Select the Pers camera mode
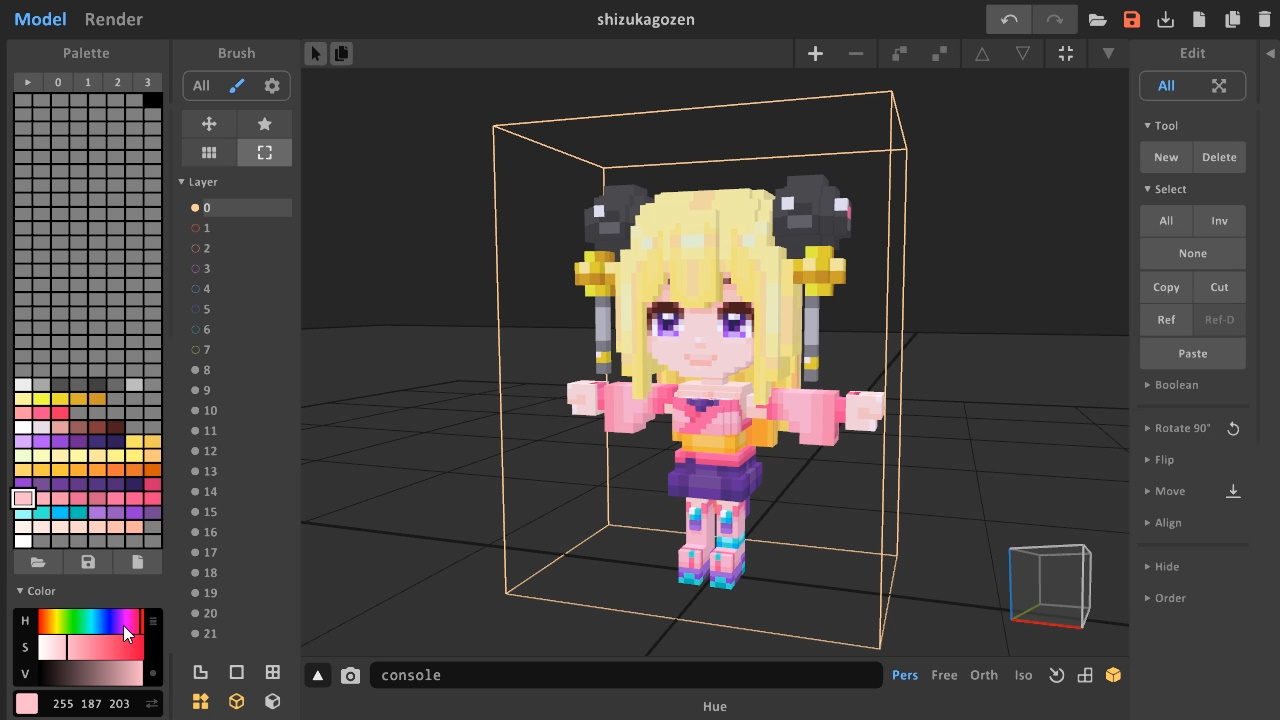This screenshot has width=1280, height=720. click(905, 676)
